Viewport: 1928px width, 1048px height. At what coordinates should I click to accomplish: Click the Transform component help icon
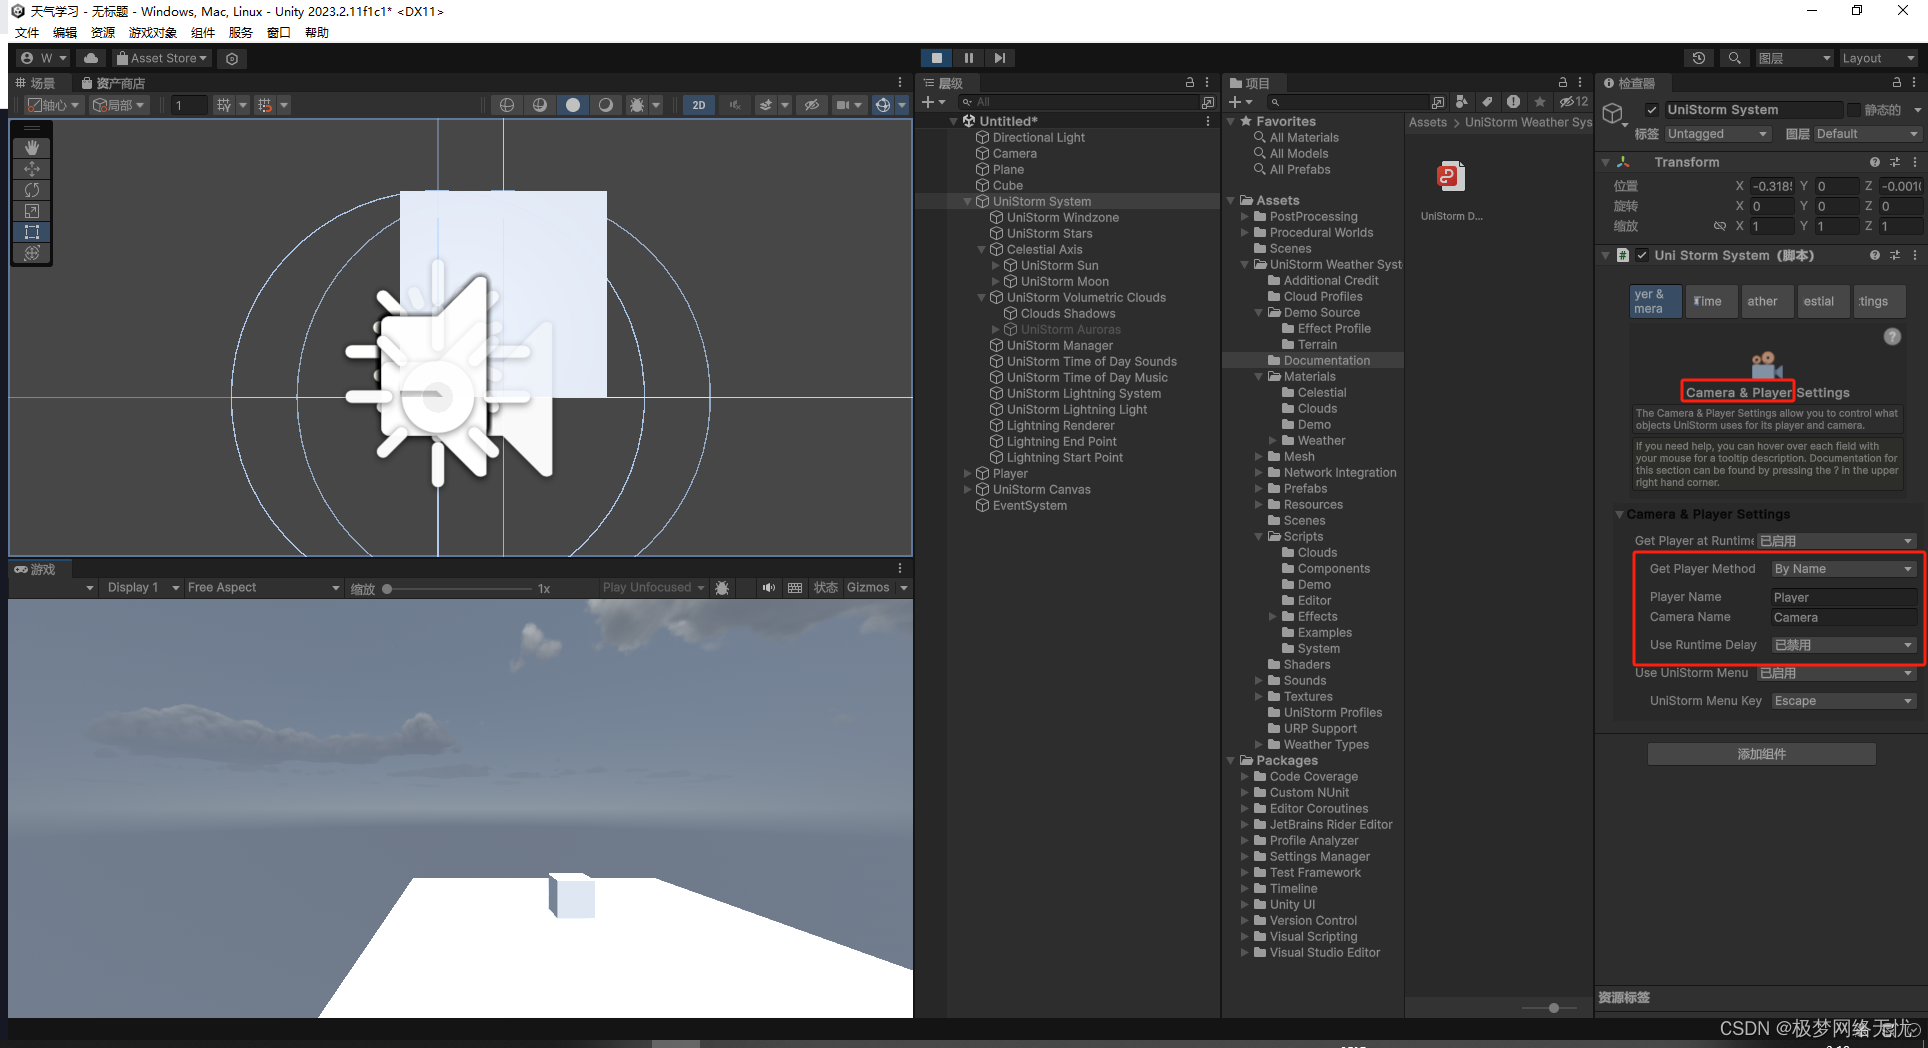[1875, 161]
